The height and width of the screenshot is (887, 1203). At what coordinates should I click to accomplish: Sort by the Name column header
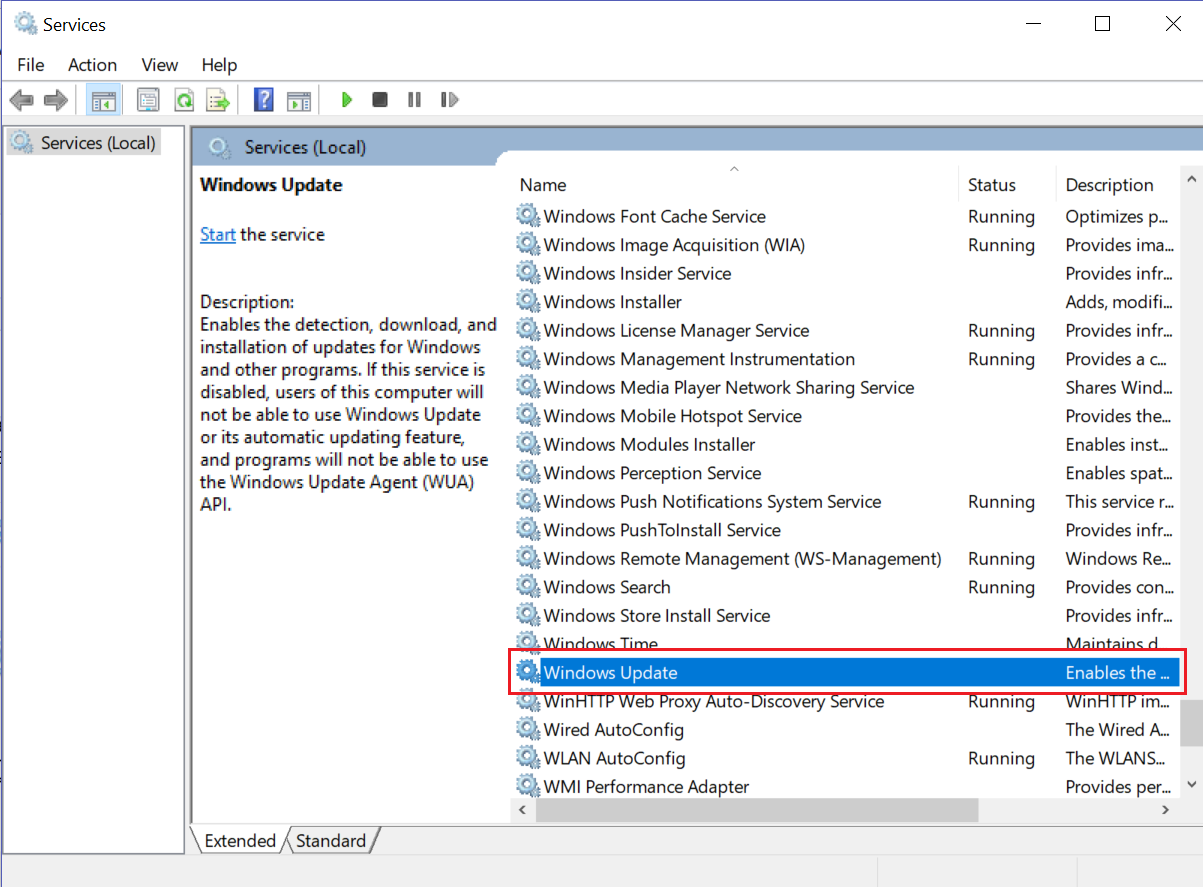(735, 185)
